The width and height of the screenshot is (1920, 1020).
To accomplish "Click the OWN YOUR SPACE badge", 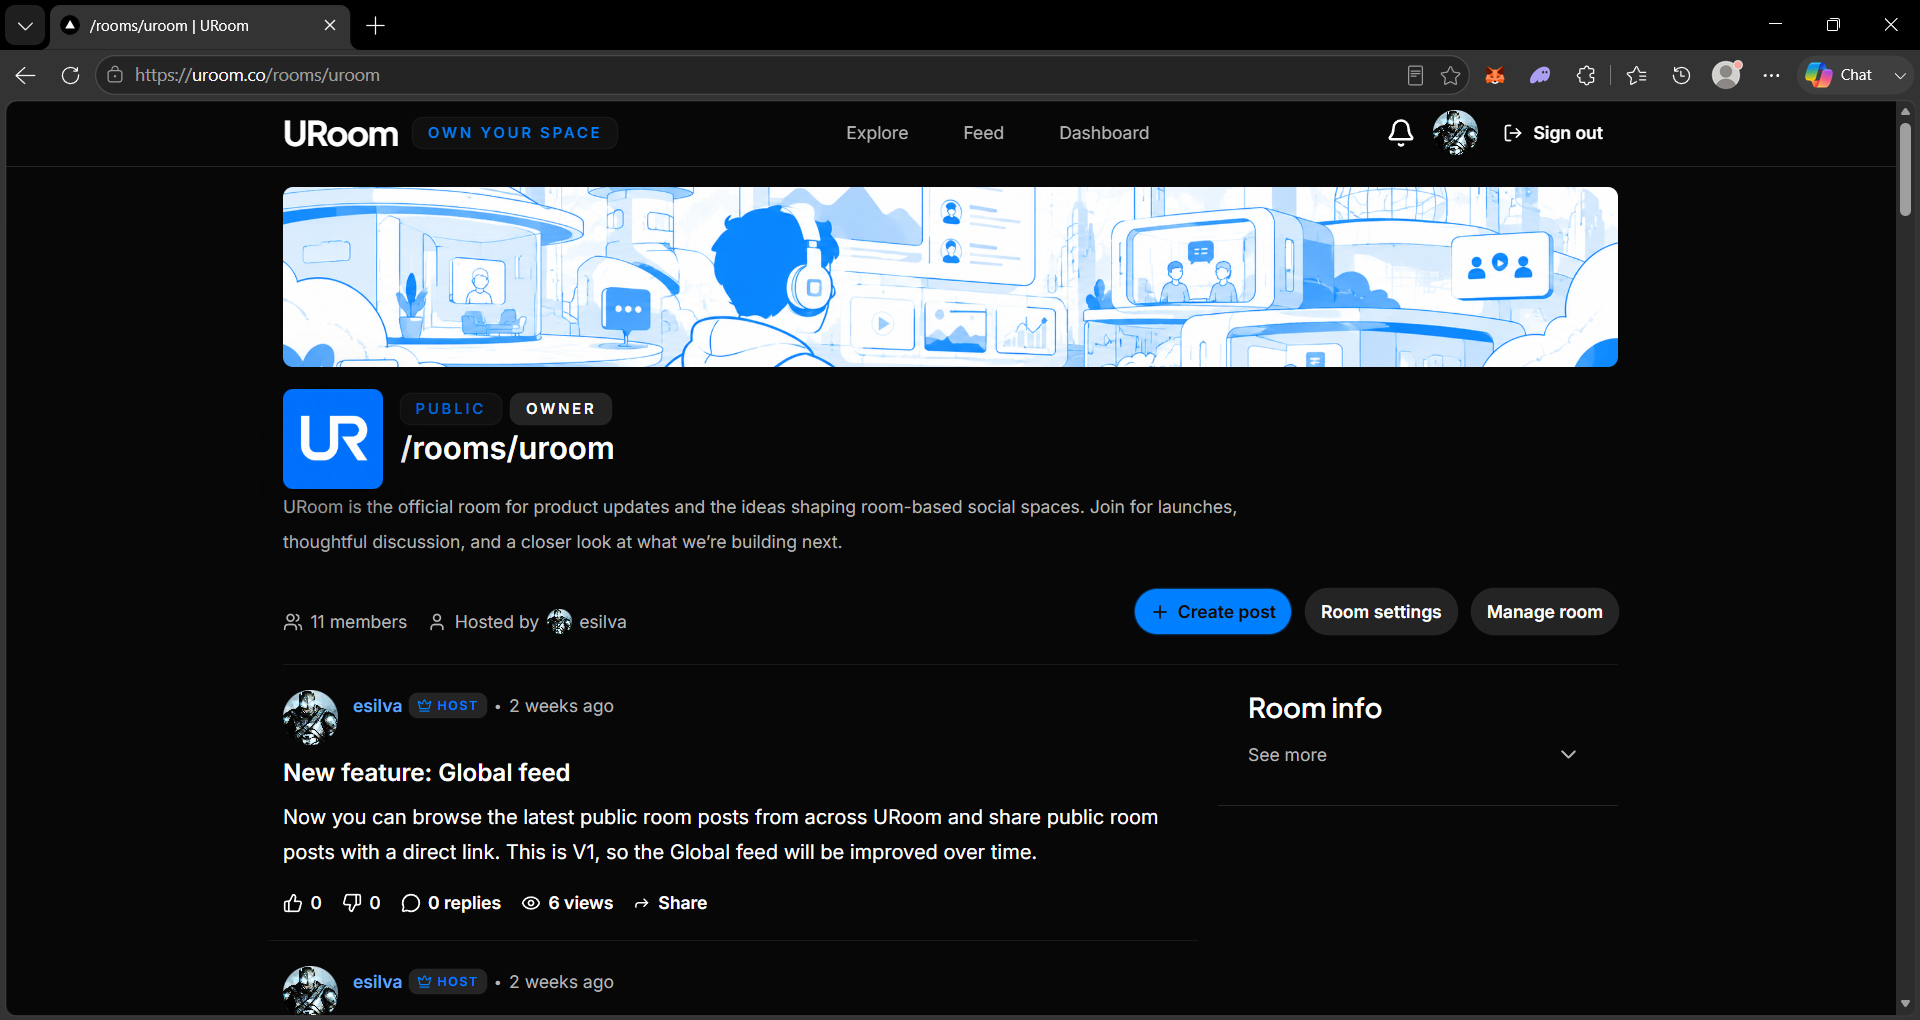I will 514,133.
